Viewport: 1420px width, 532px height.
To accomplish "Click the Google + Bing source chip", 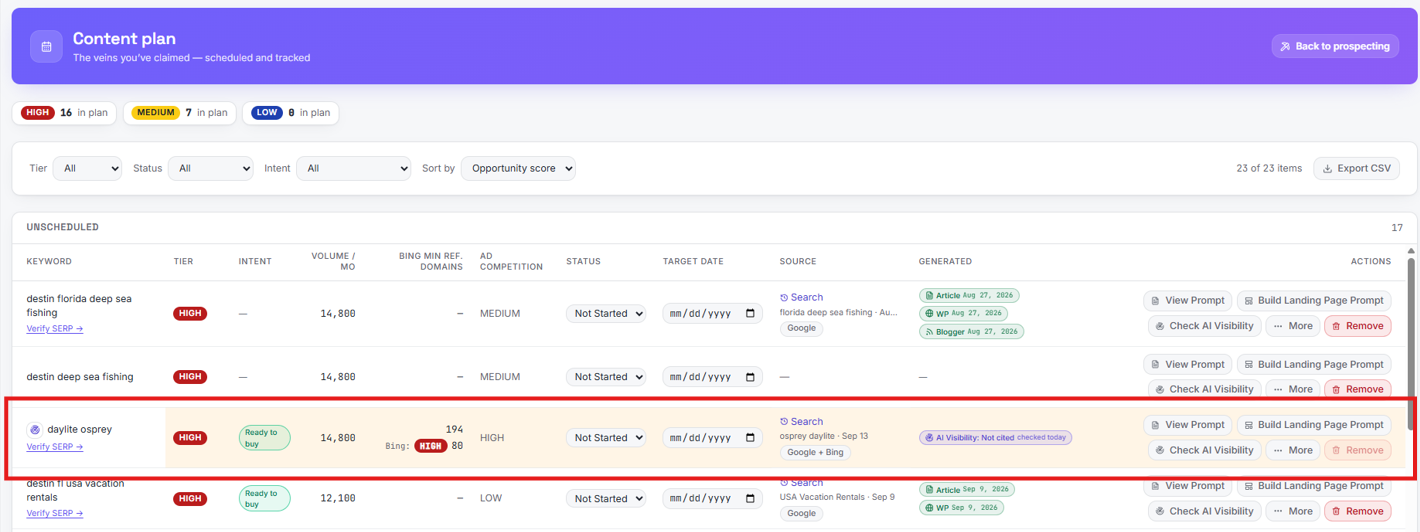I will point(815,452).
